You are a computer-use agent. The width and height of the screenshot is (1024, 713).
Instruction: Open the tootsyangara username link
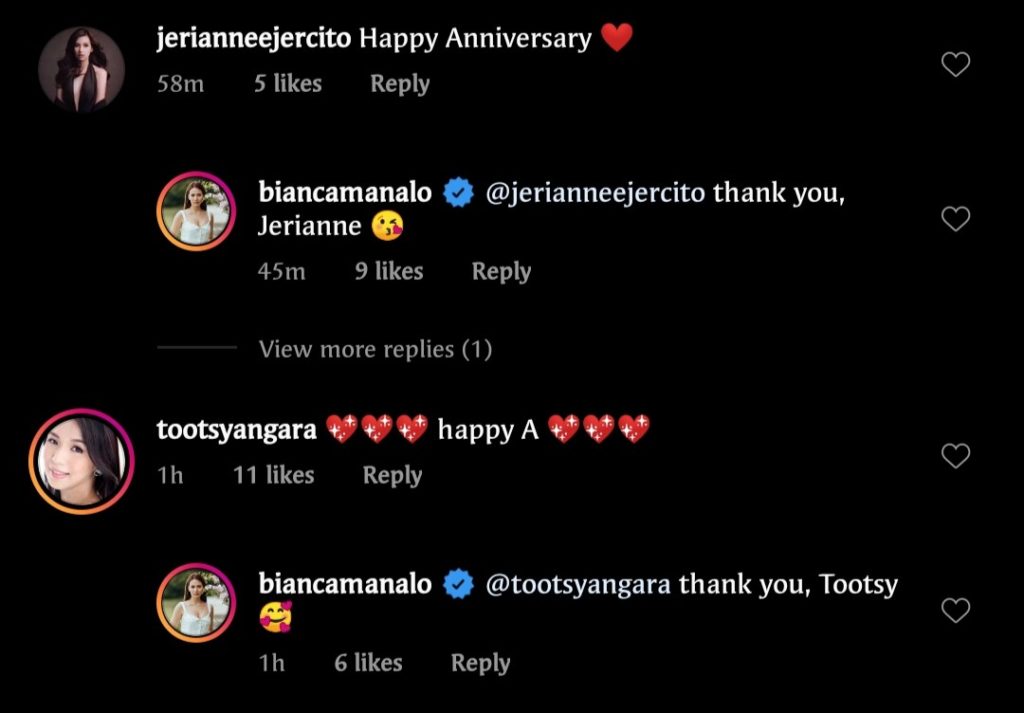coord(236,430)
